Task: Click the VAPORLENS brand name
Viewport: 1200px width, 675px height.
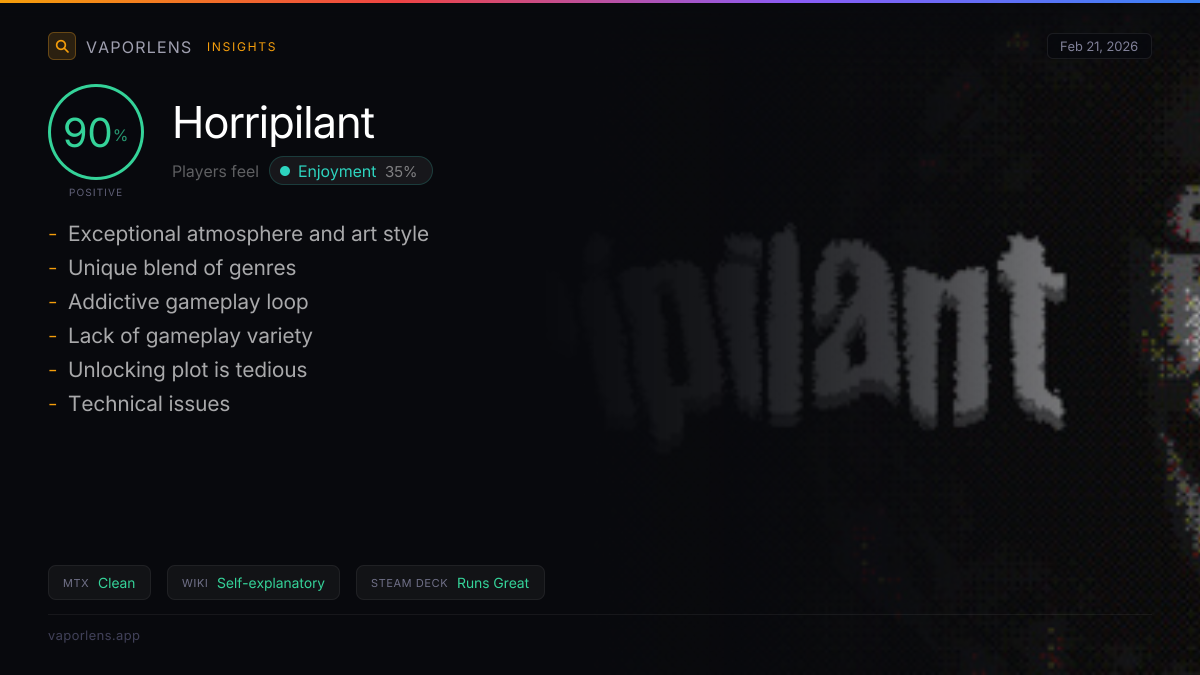Action: coord(139,47)
